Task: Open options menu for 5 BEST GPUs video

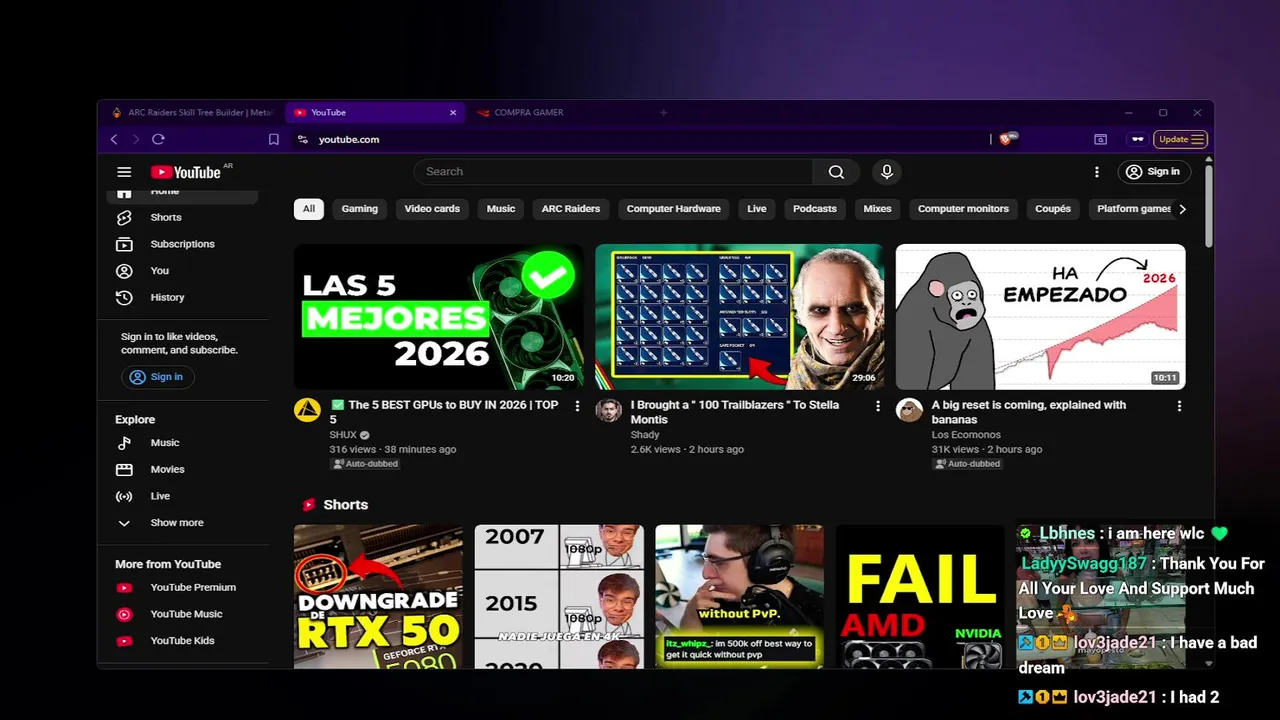Action: 577,406
